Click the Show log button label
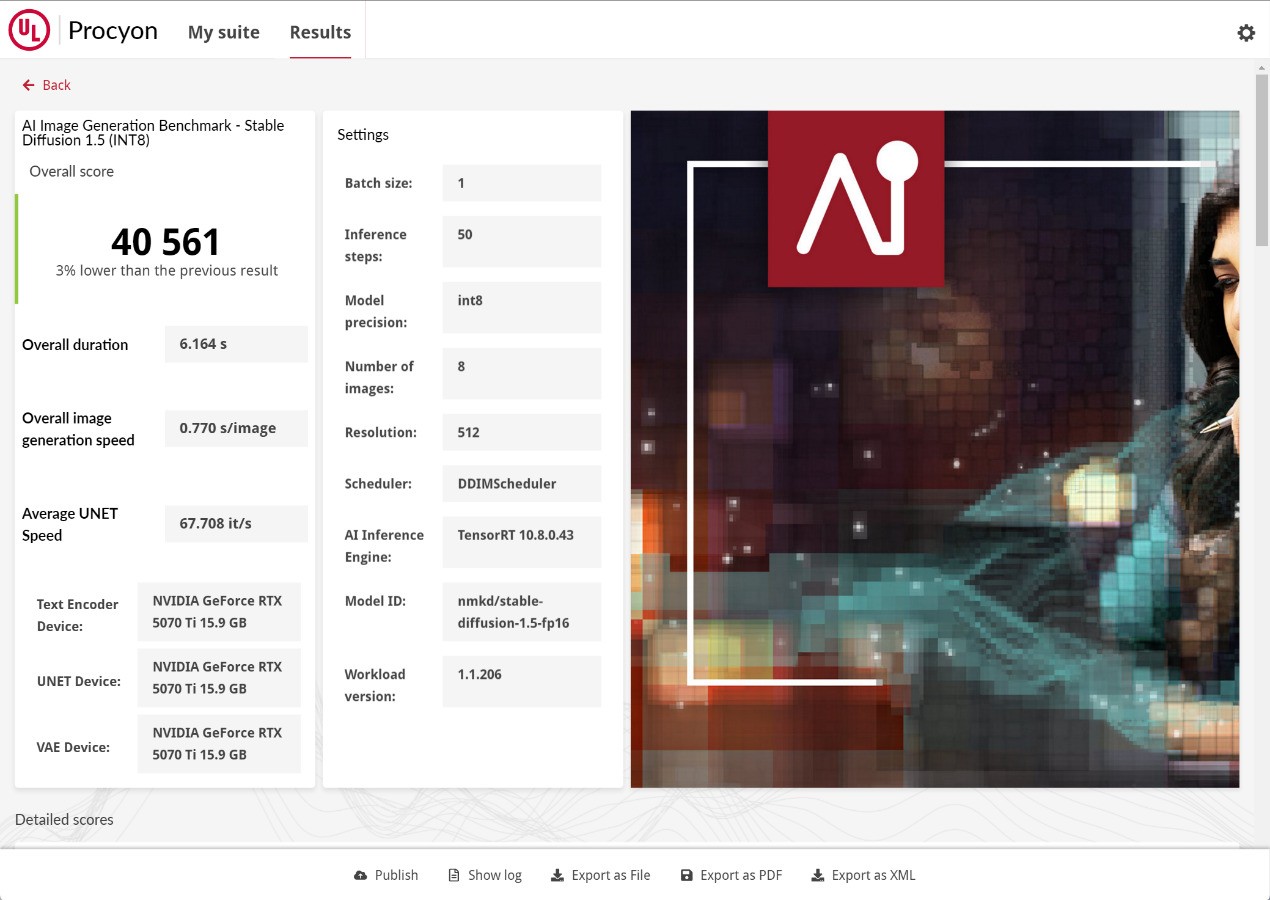The width and height of the screenshot is (1270, 900). tap(495, 875)
